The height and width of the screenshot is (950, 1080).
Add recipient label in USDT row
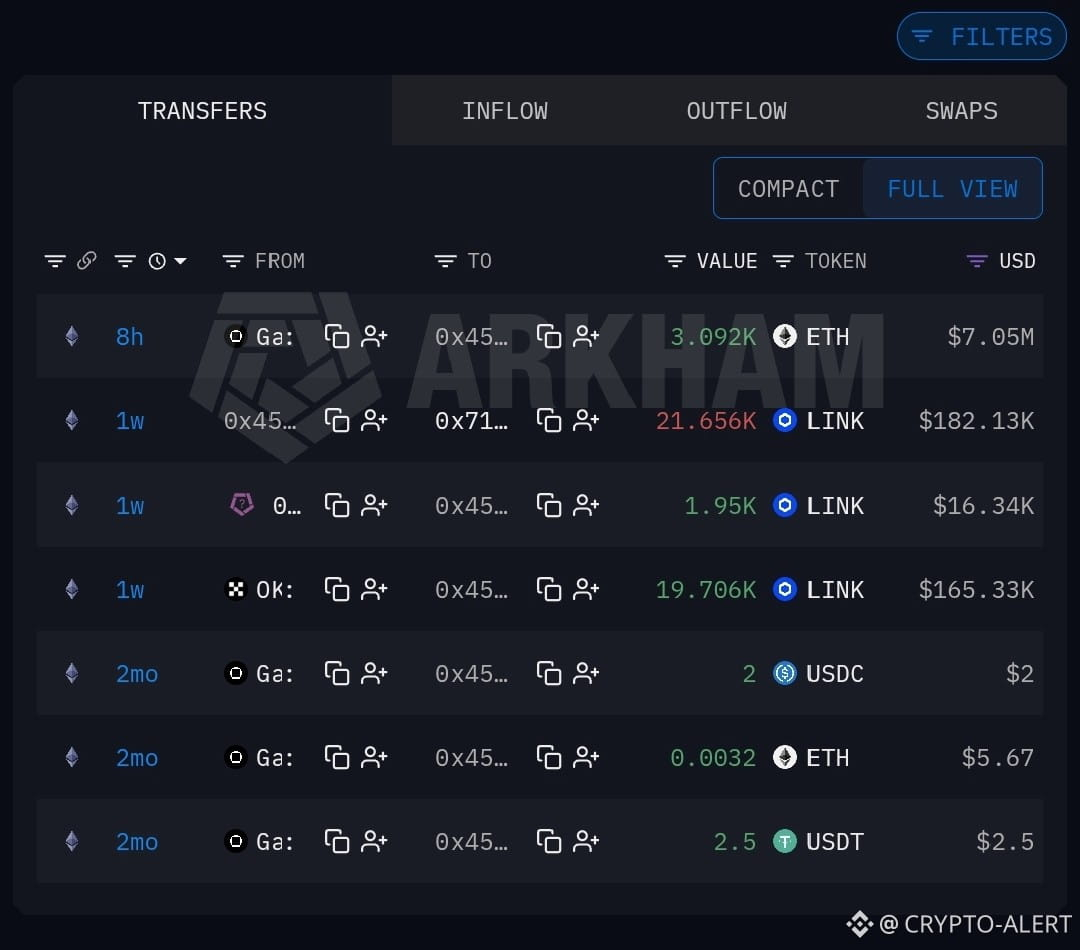click(586, 841)
